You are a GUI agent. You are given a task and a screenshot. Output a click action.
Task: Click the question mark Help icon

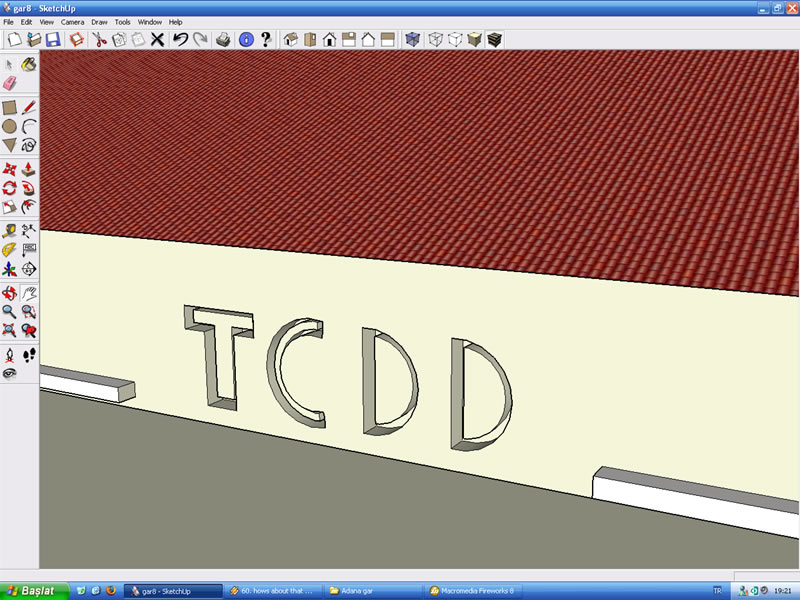(265, 39)
